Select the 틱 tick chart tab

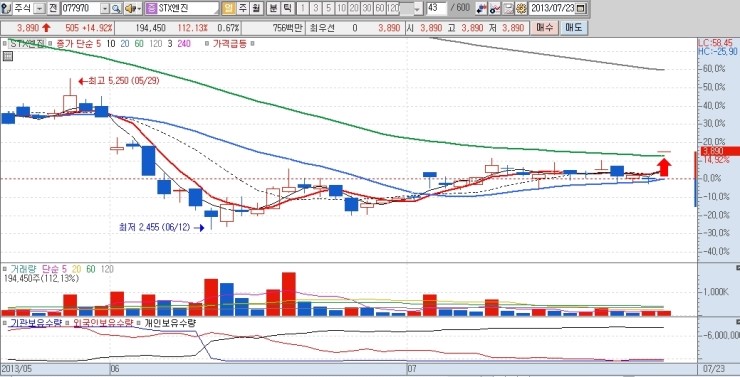coord(287,8)
